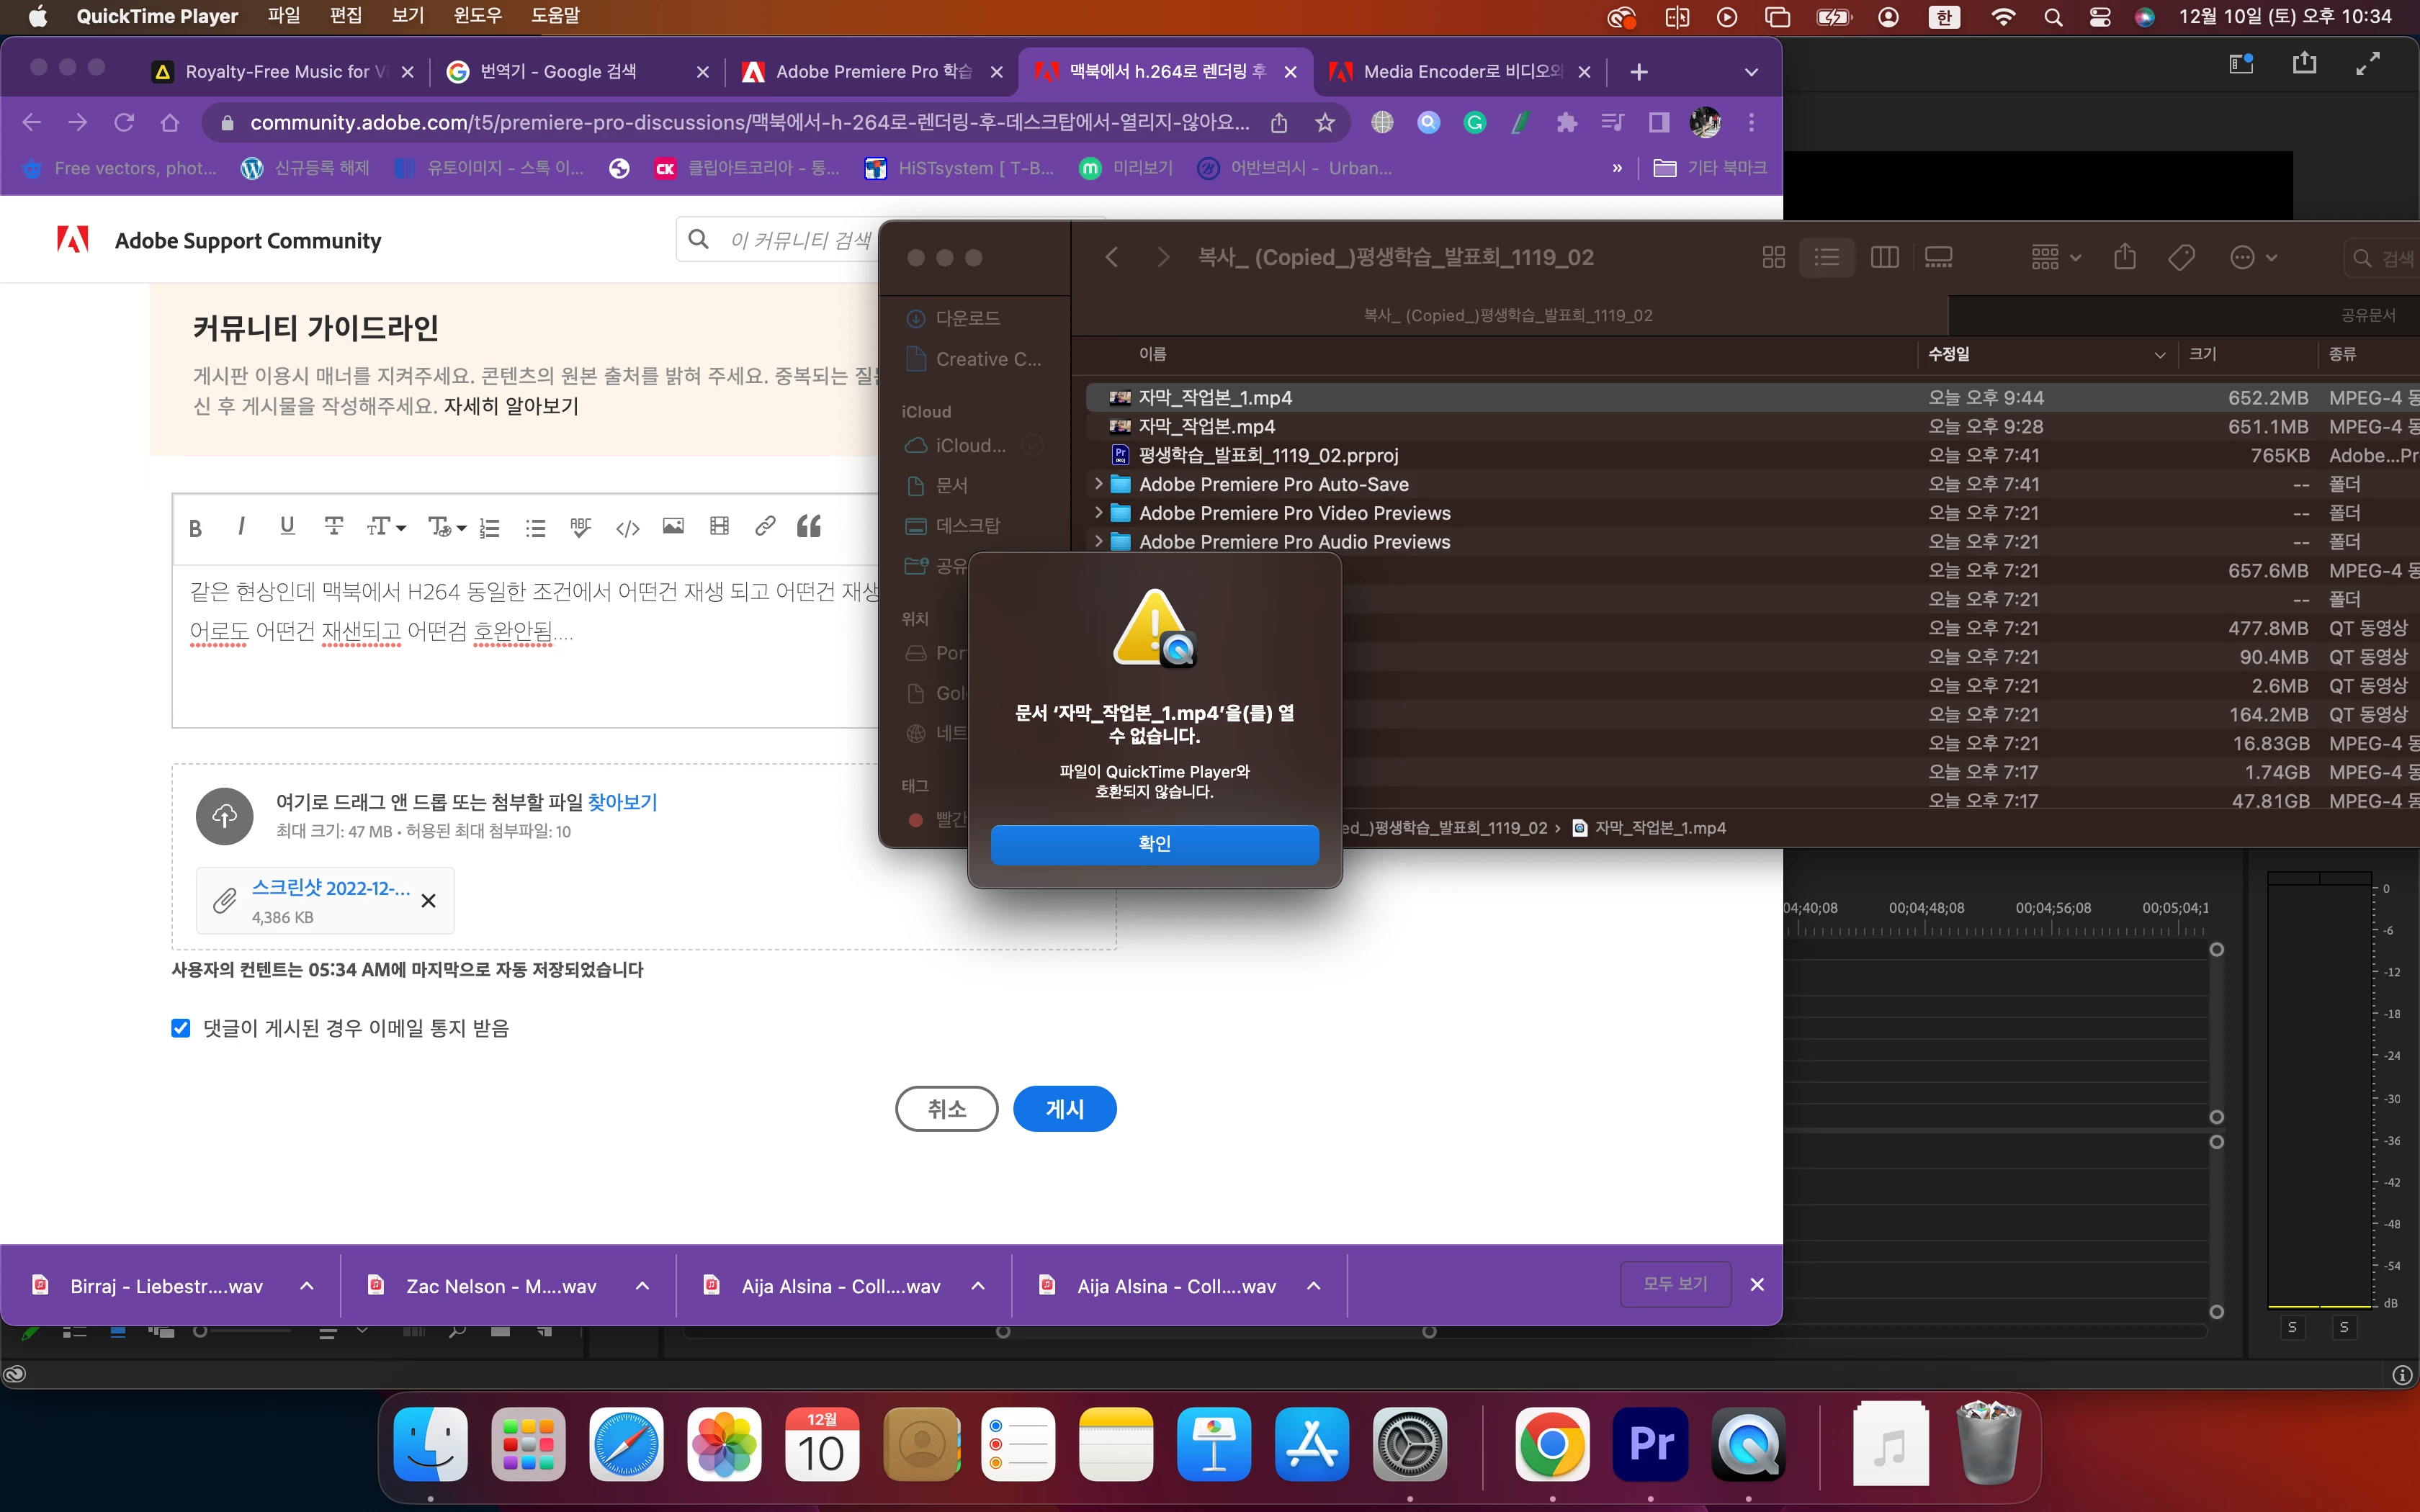Open the 보기 menu in the menu bar

(407, 16)
